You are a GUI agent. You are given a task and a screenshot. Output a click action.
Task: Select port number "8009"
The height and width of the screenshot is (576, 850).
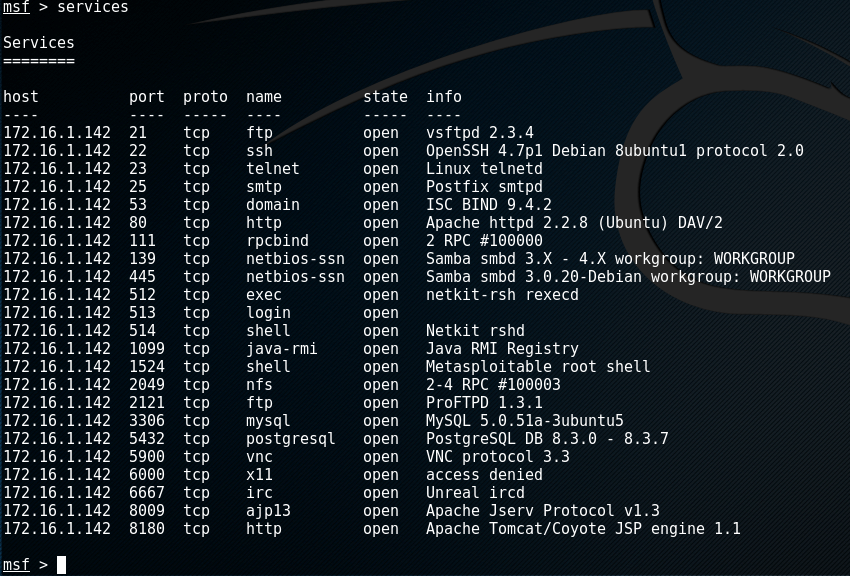pos(146,510)
